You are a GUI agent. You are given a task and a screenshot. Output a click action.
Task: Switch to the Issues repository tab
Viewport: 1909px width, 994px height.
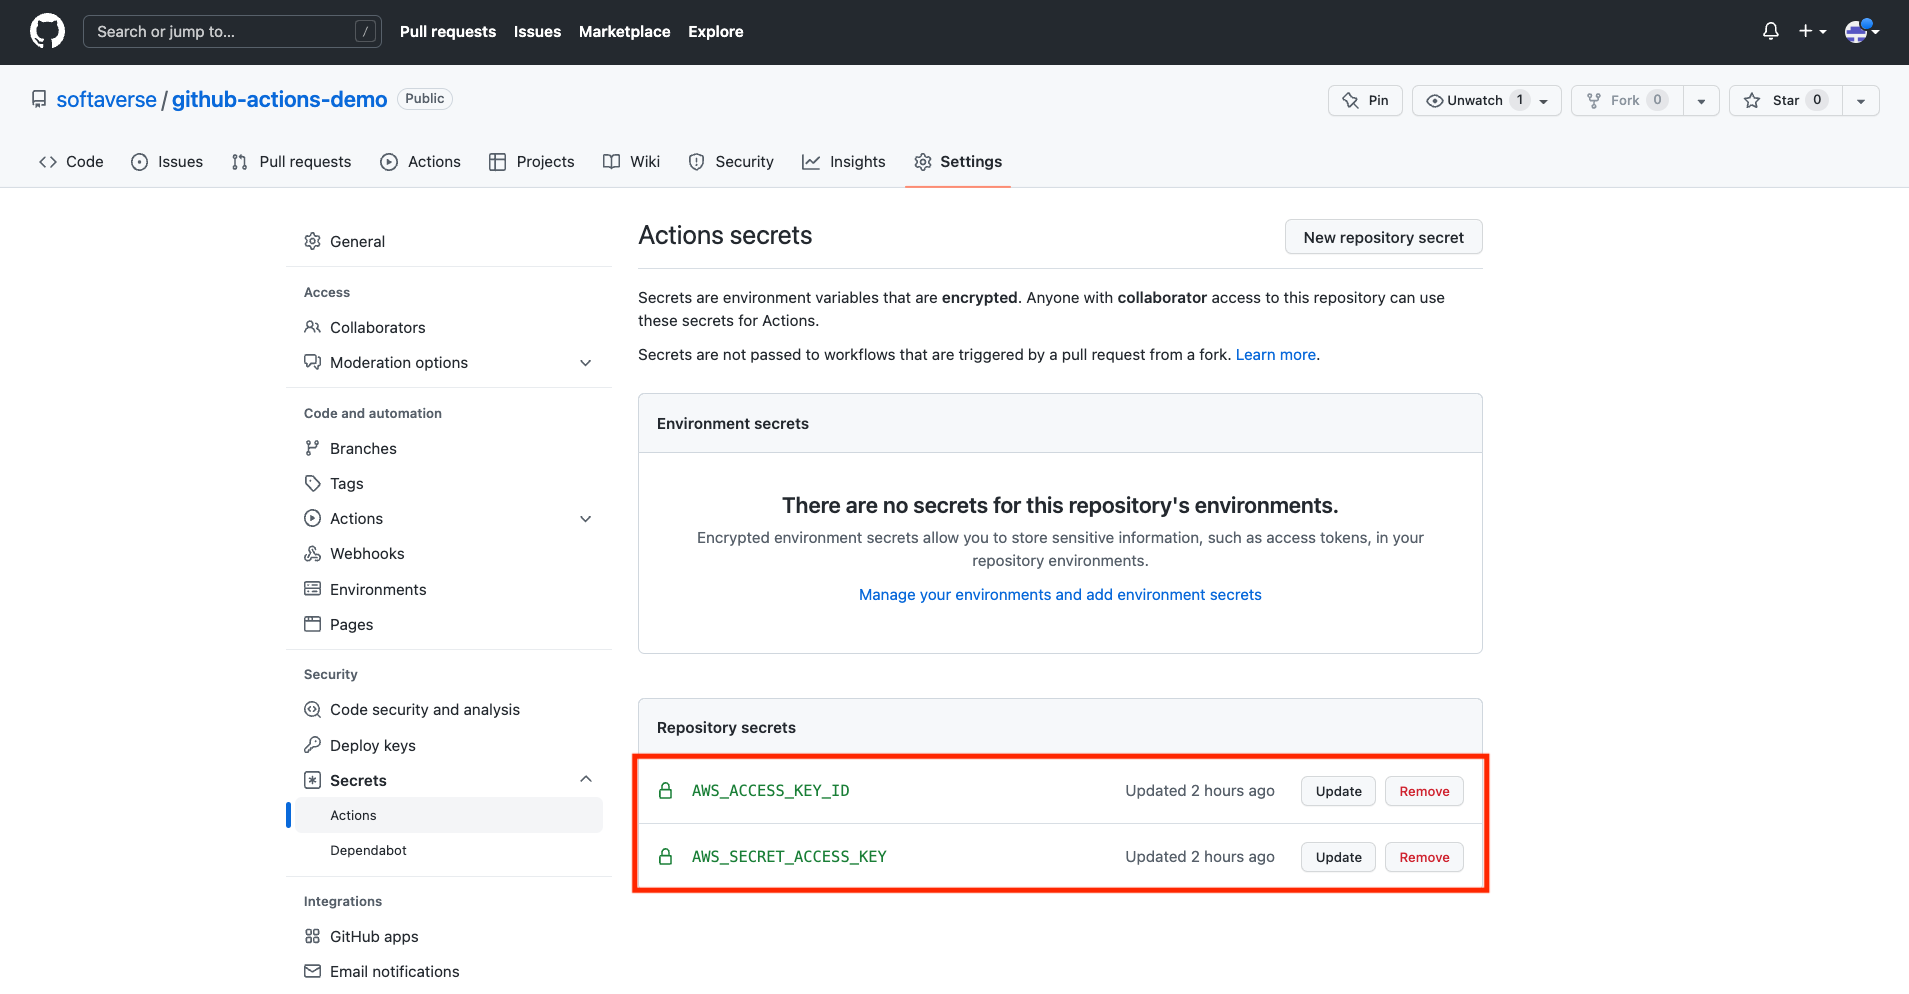(167, 162)
